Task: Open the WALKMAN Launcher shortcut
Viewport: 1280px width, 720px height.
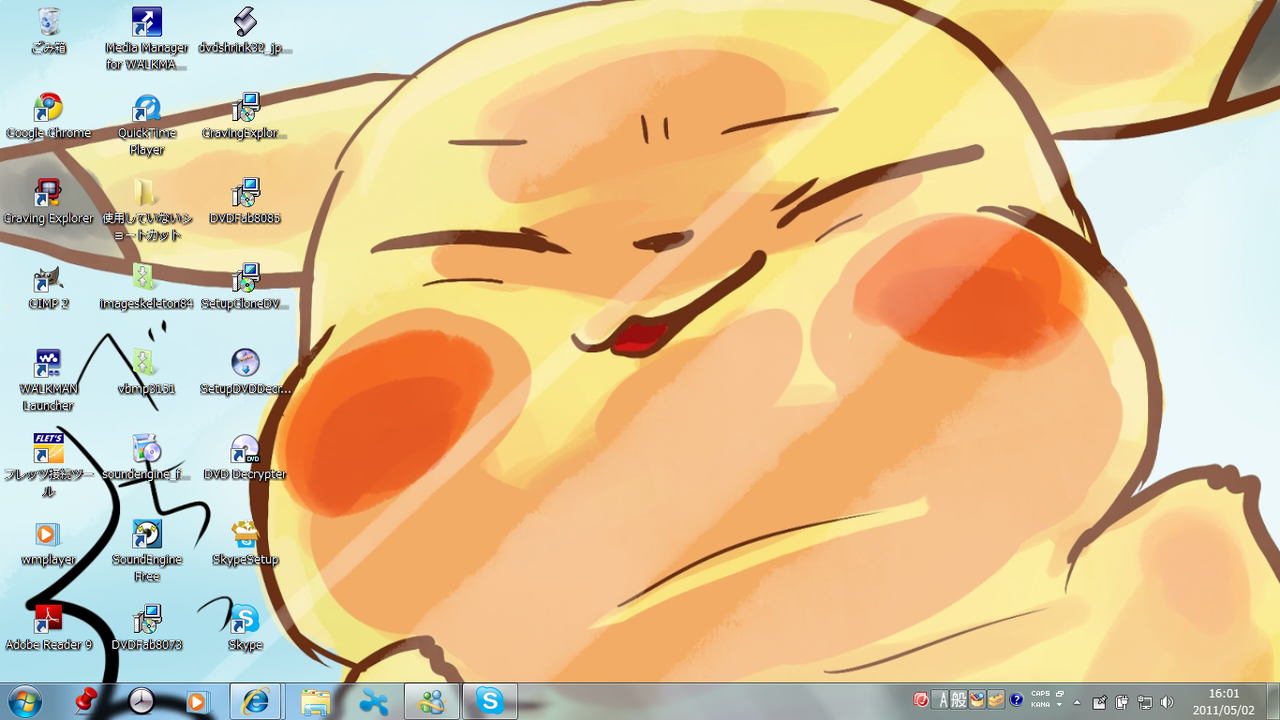Action: (48, 380)
